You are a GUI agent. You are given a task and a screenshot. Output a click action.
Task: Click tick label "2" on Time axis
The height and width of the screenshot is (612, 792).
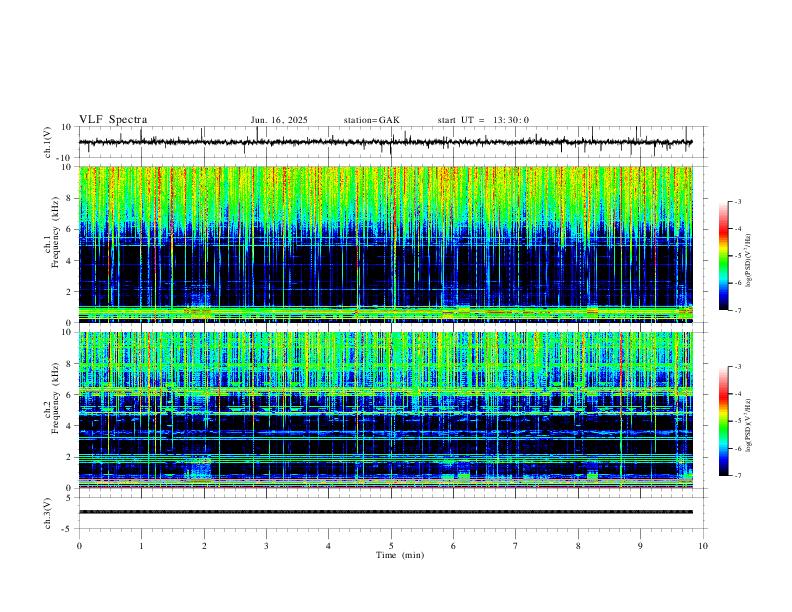pos(204,546)
